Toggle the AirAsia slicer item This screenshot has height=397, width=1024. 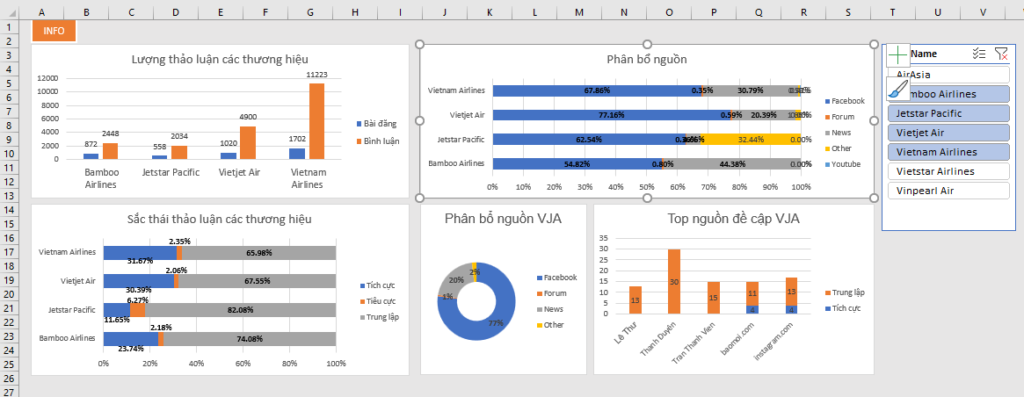click(x=948, y=74)
